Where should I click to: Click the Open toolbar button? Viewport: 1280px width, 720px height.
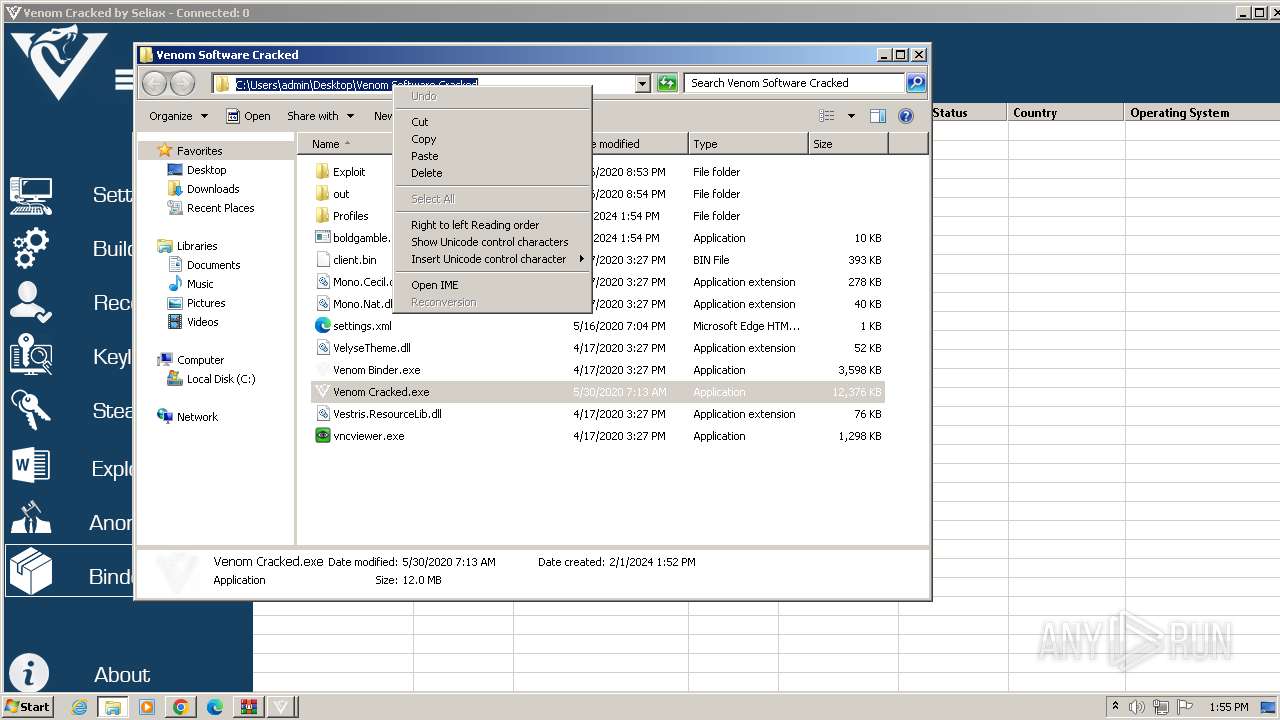click(x=248, y=116)
